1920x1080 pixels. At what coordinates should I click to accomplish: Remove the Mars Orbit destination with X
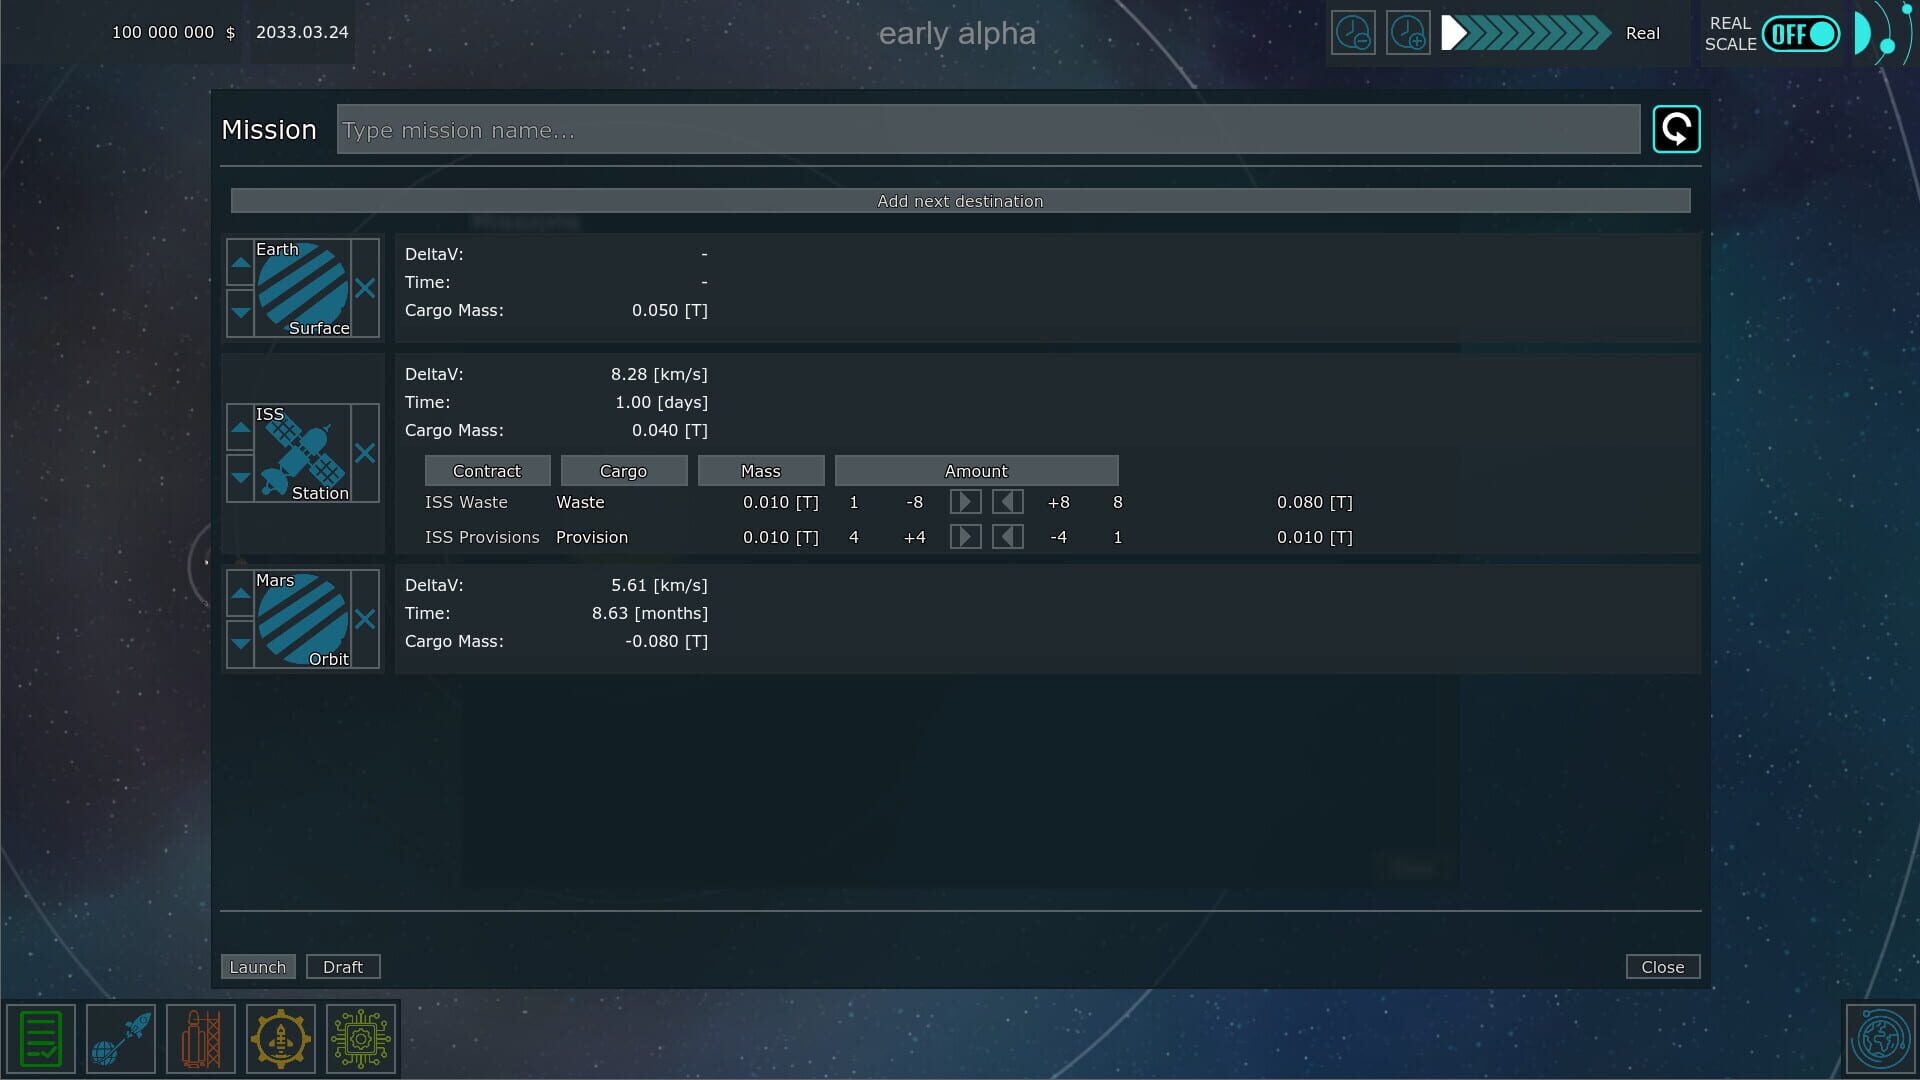tap(365, 619)
